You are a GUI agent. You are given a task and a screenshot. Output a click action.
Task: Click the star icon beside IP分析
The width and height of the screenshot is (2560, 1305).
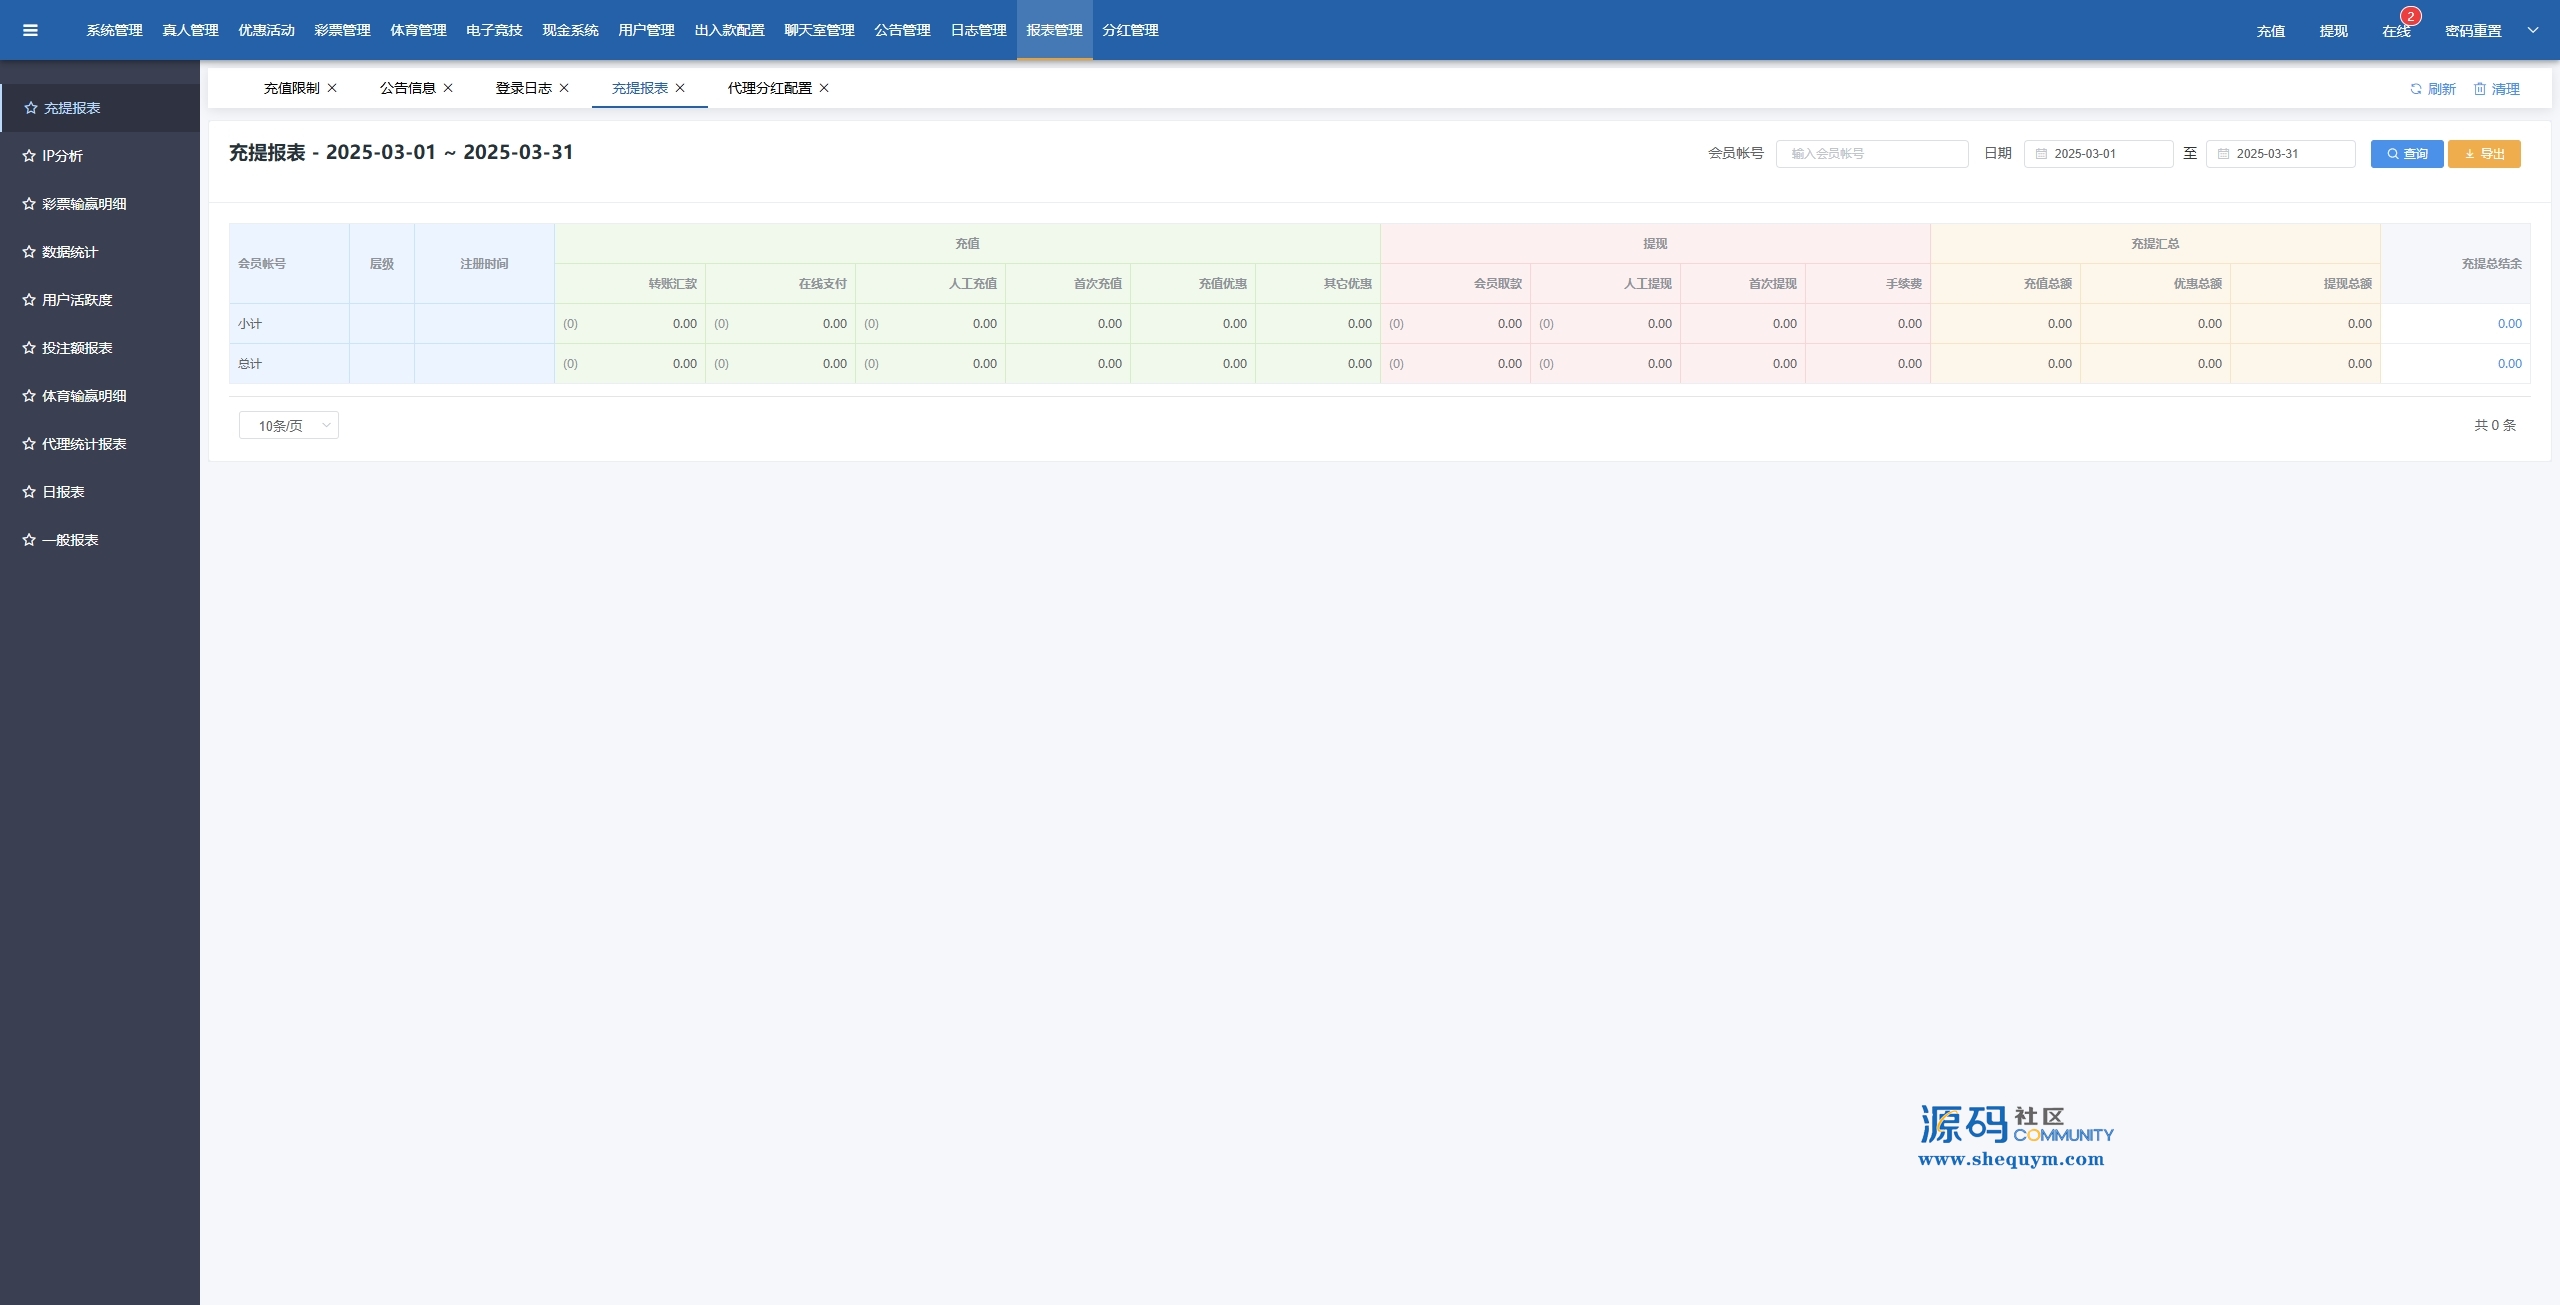(29, 156)
